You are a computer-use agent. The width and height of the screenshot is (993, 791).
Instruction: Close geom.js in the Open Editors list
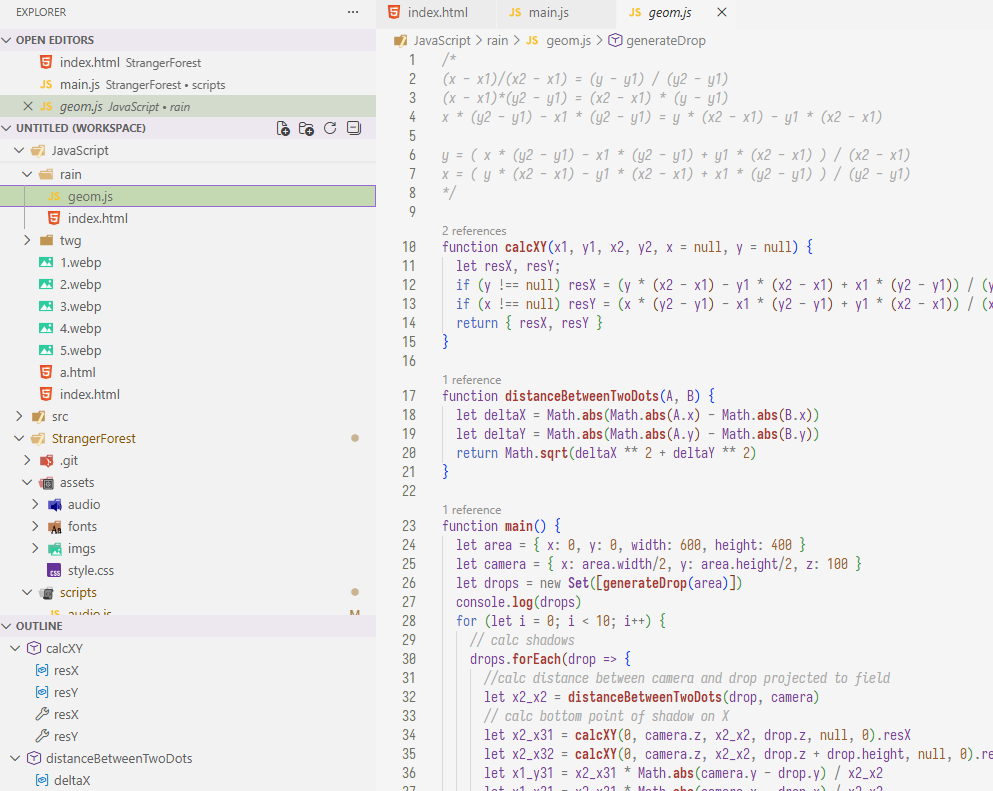click(x=27, y=106)
